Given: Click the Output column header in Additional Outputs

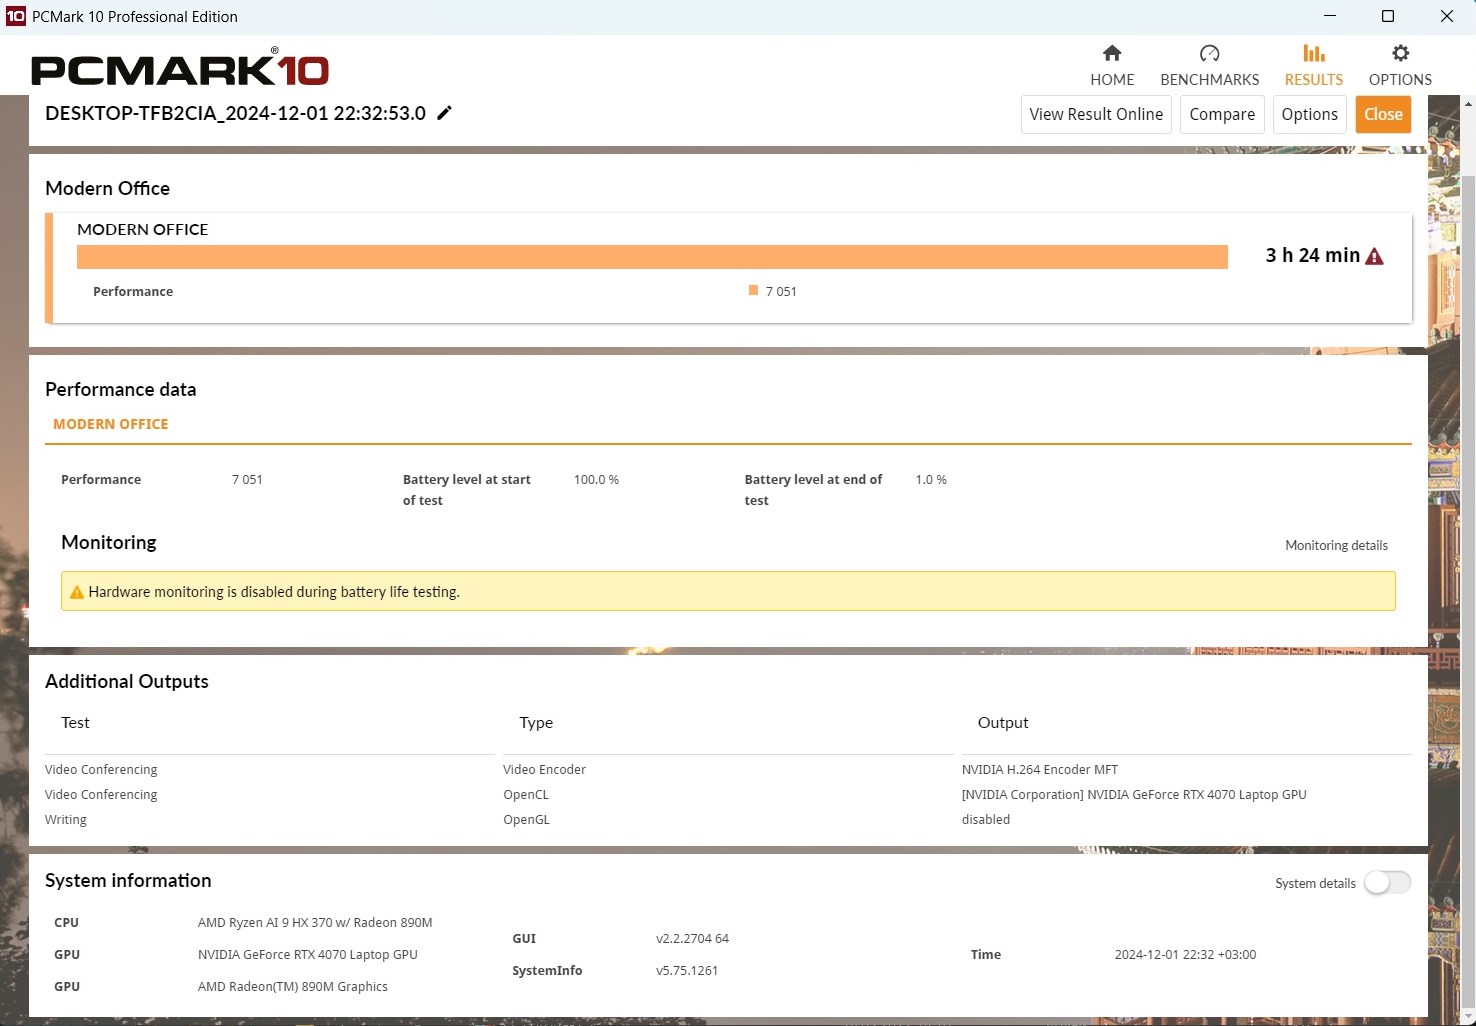Looking at the screenshot, I should click(1003, 722).
